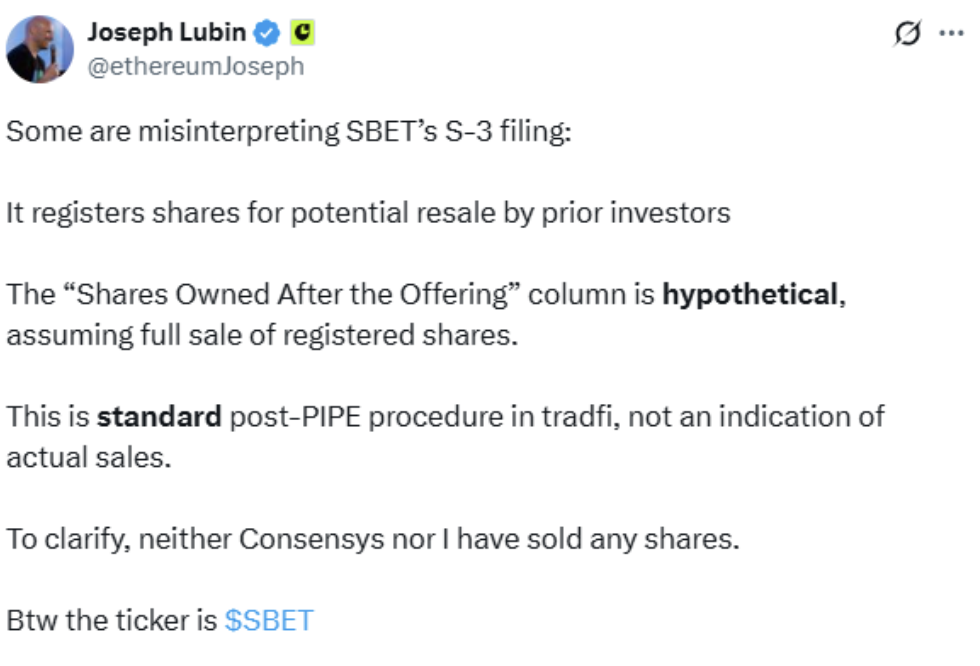Click the bold word "hypothetical"
The image size is (980, 666).
click(750, 294)
